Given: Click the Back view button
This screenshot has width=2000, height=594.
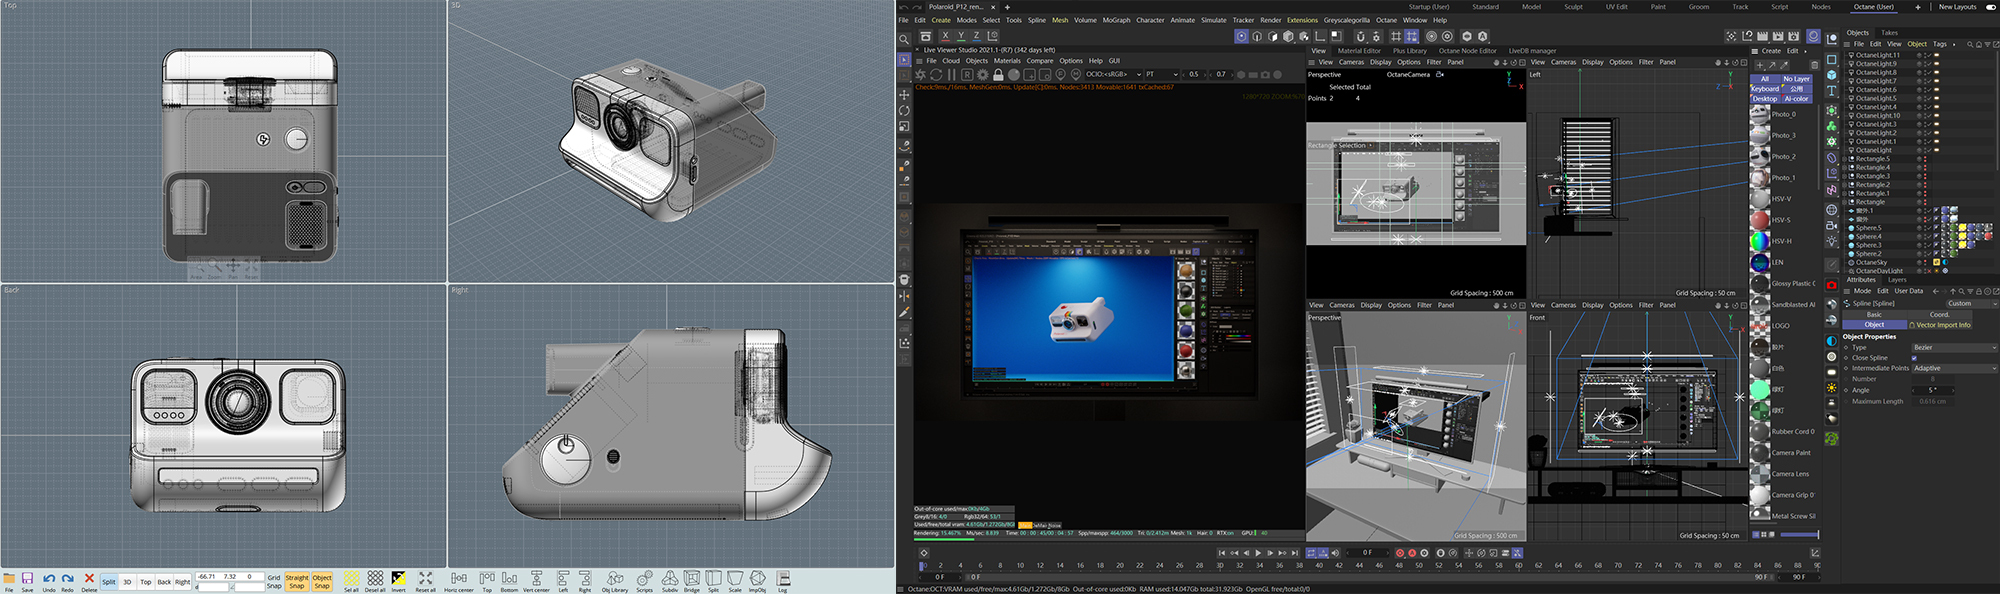Looking at the screenshot, I should tap(164, 581).
